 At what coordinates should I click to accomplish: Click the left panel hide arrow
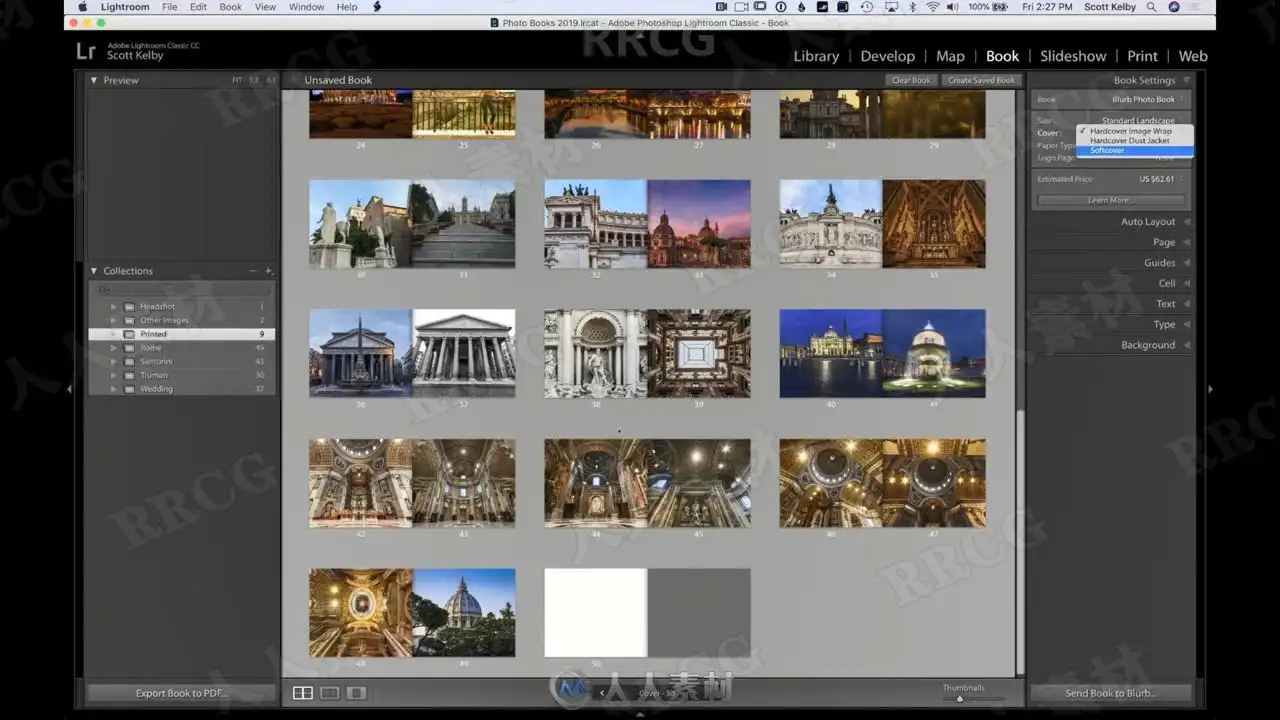69,389
